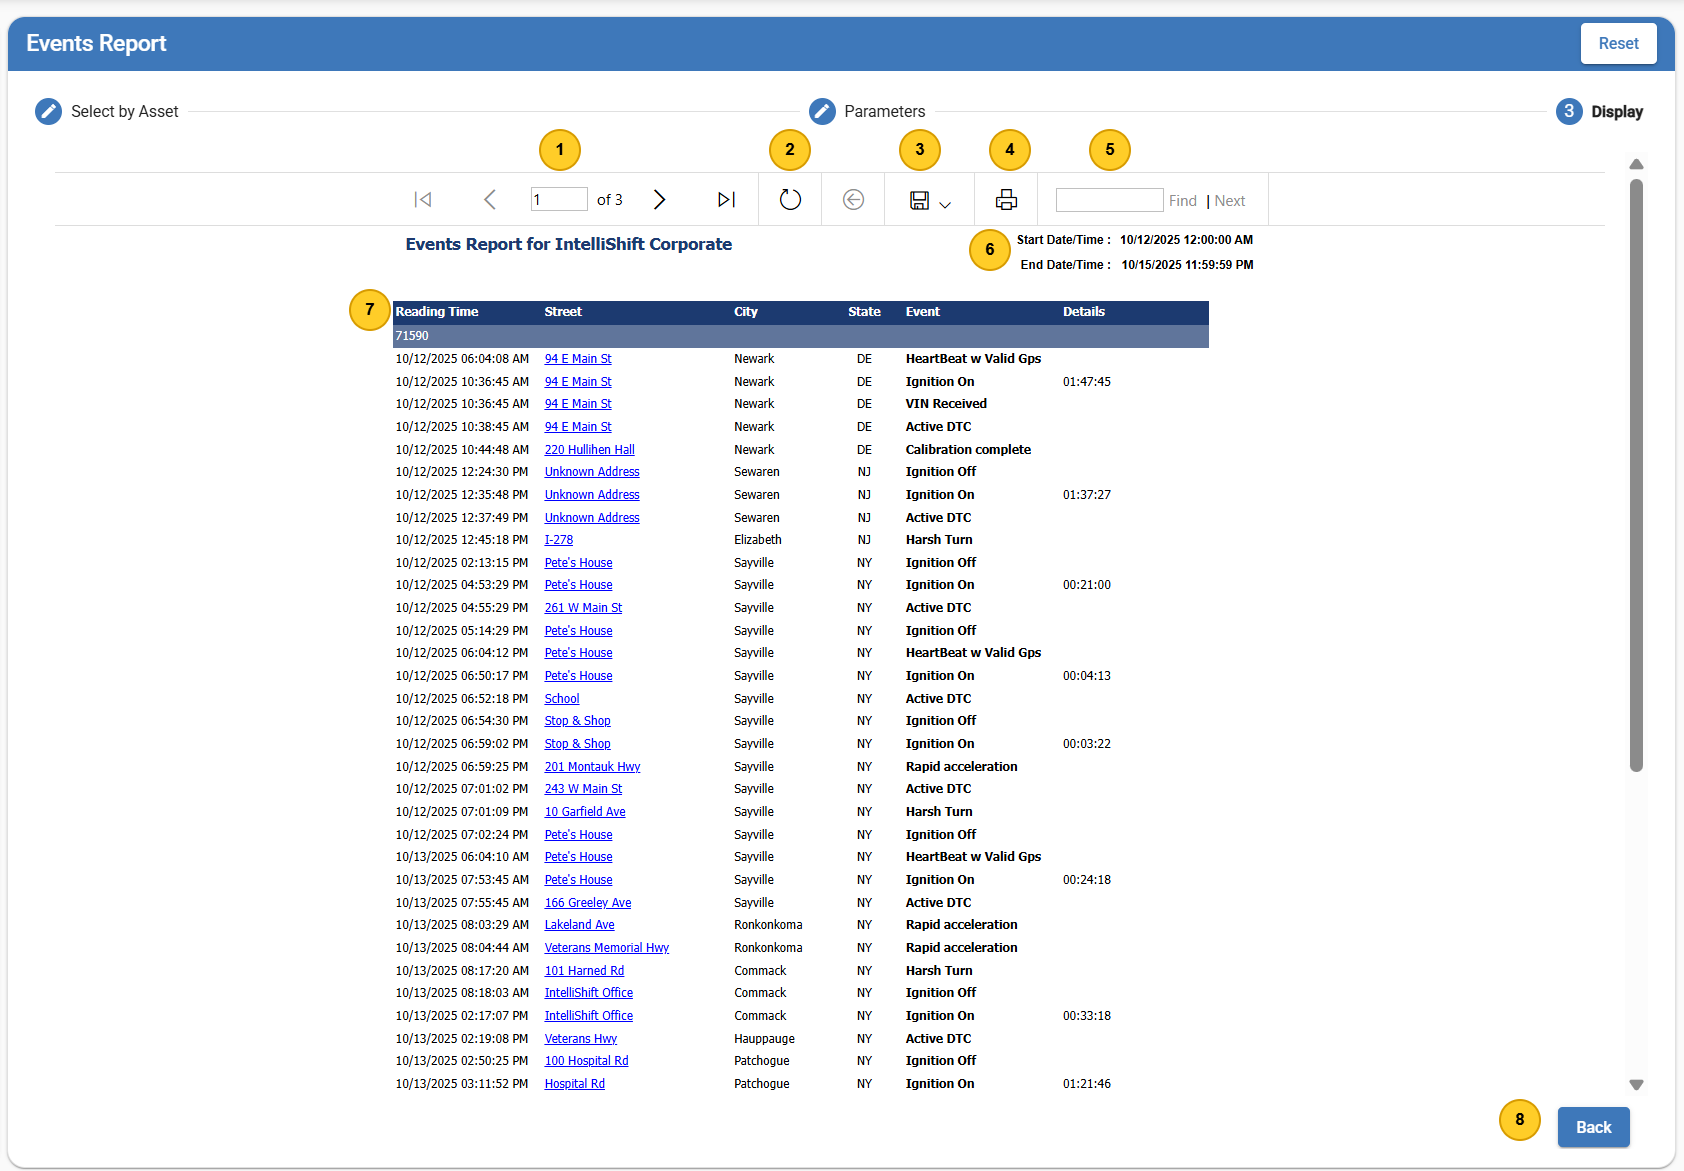1684x1171 pixels.
Task: Print the report with the printer icon
Action: click(1006, 200)
